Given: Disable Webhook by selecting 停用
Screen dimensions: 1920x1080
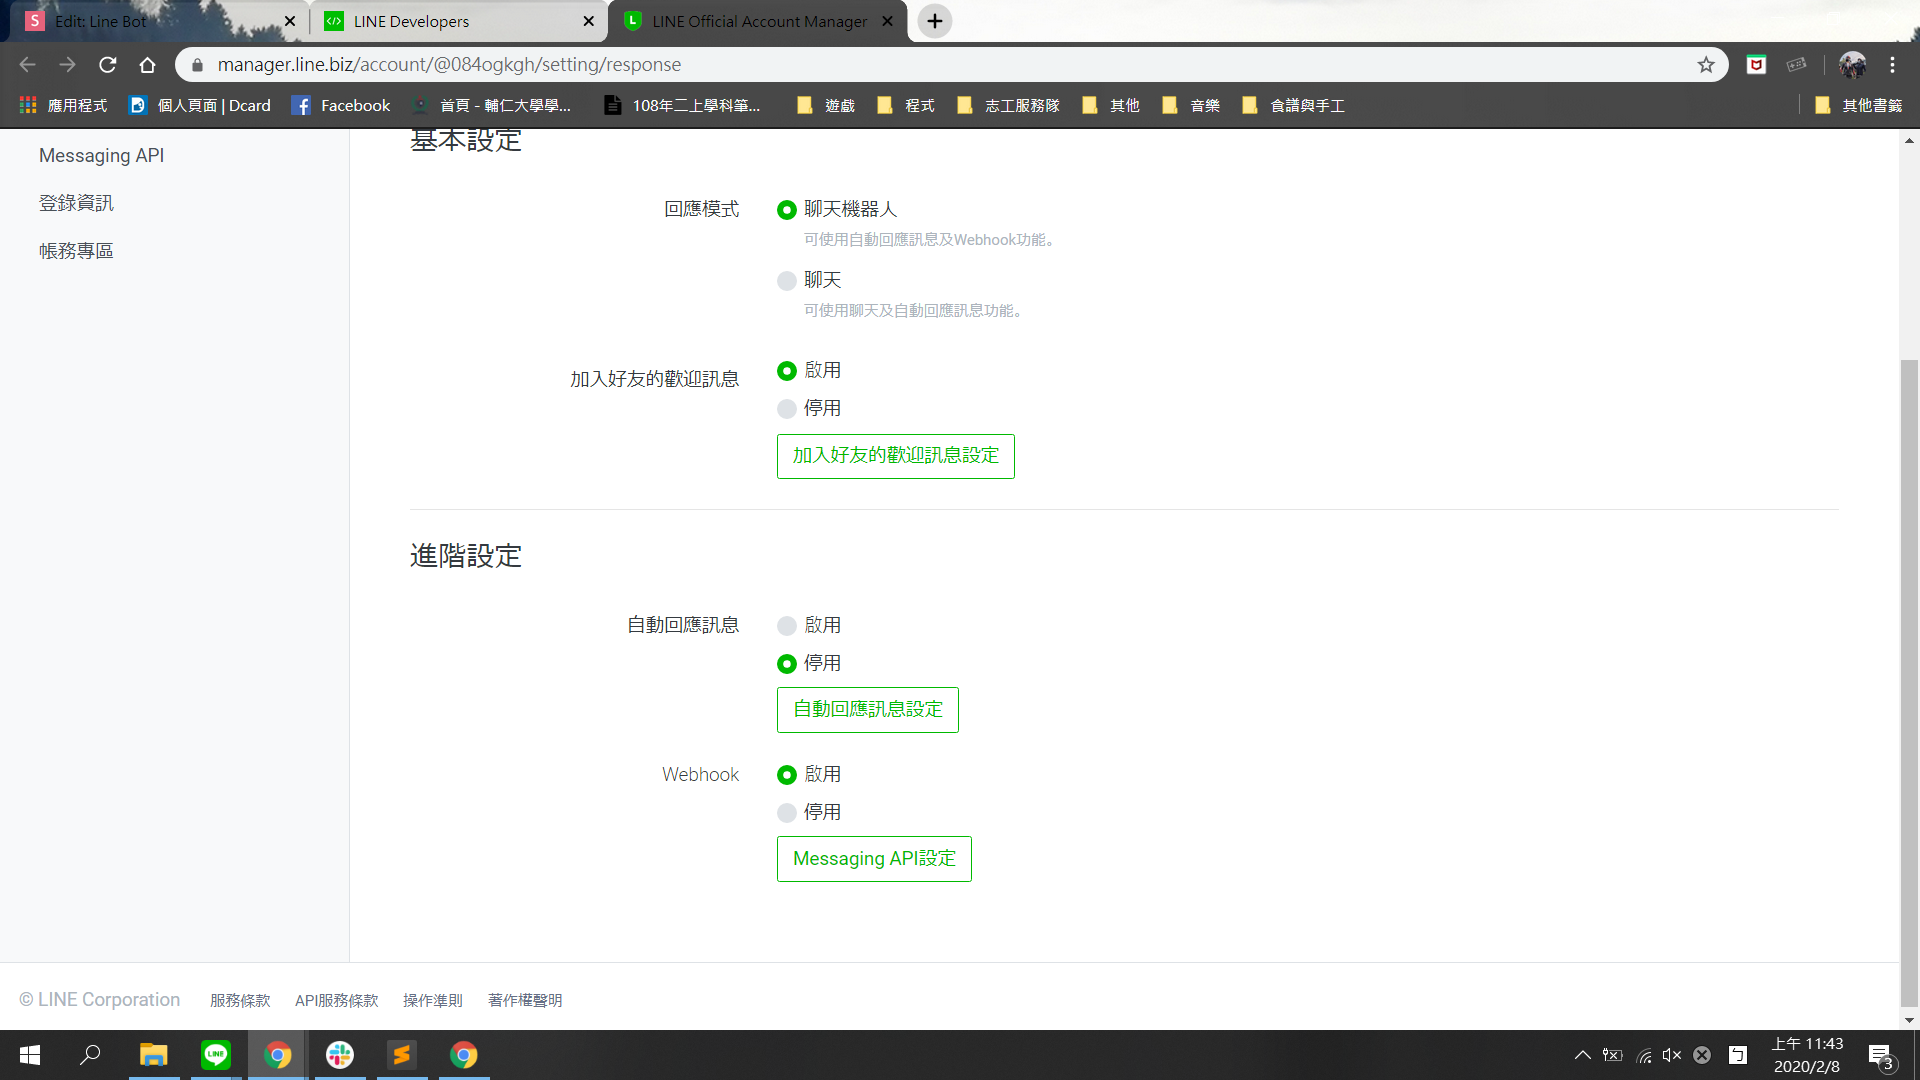Looking at the screenshot, I should pos(787,813).
